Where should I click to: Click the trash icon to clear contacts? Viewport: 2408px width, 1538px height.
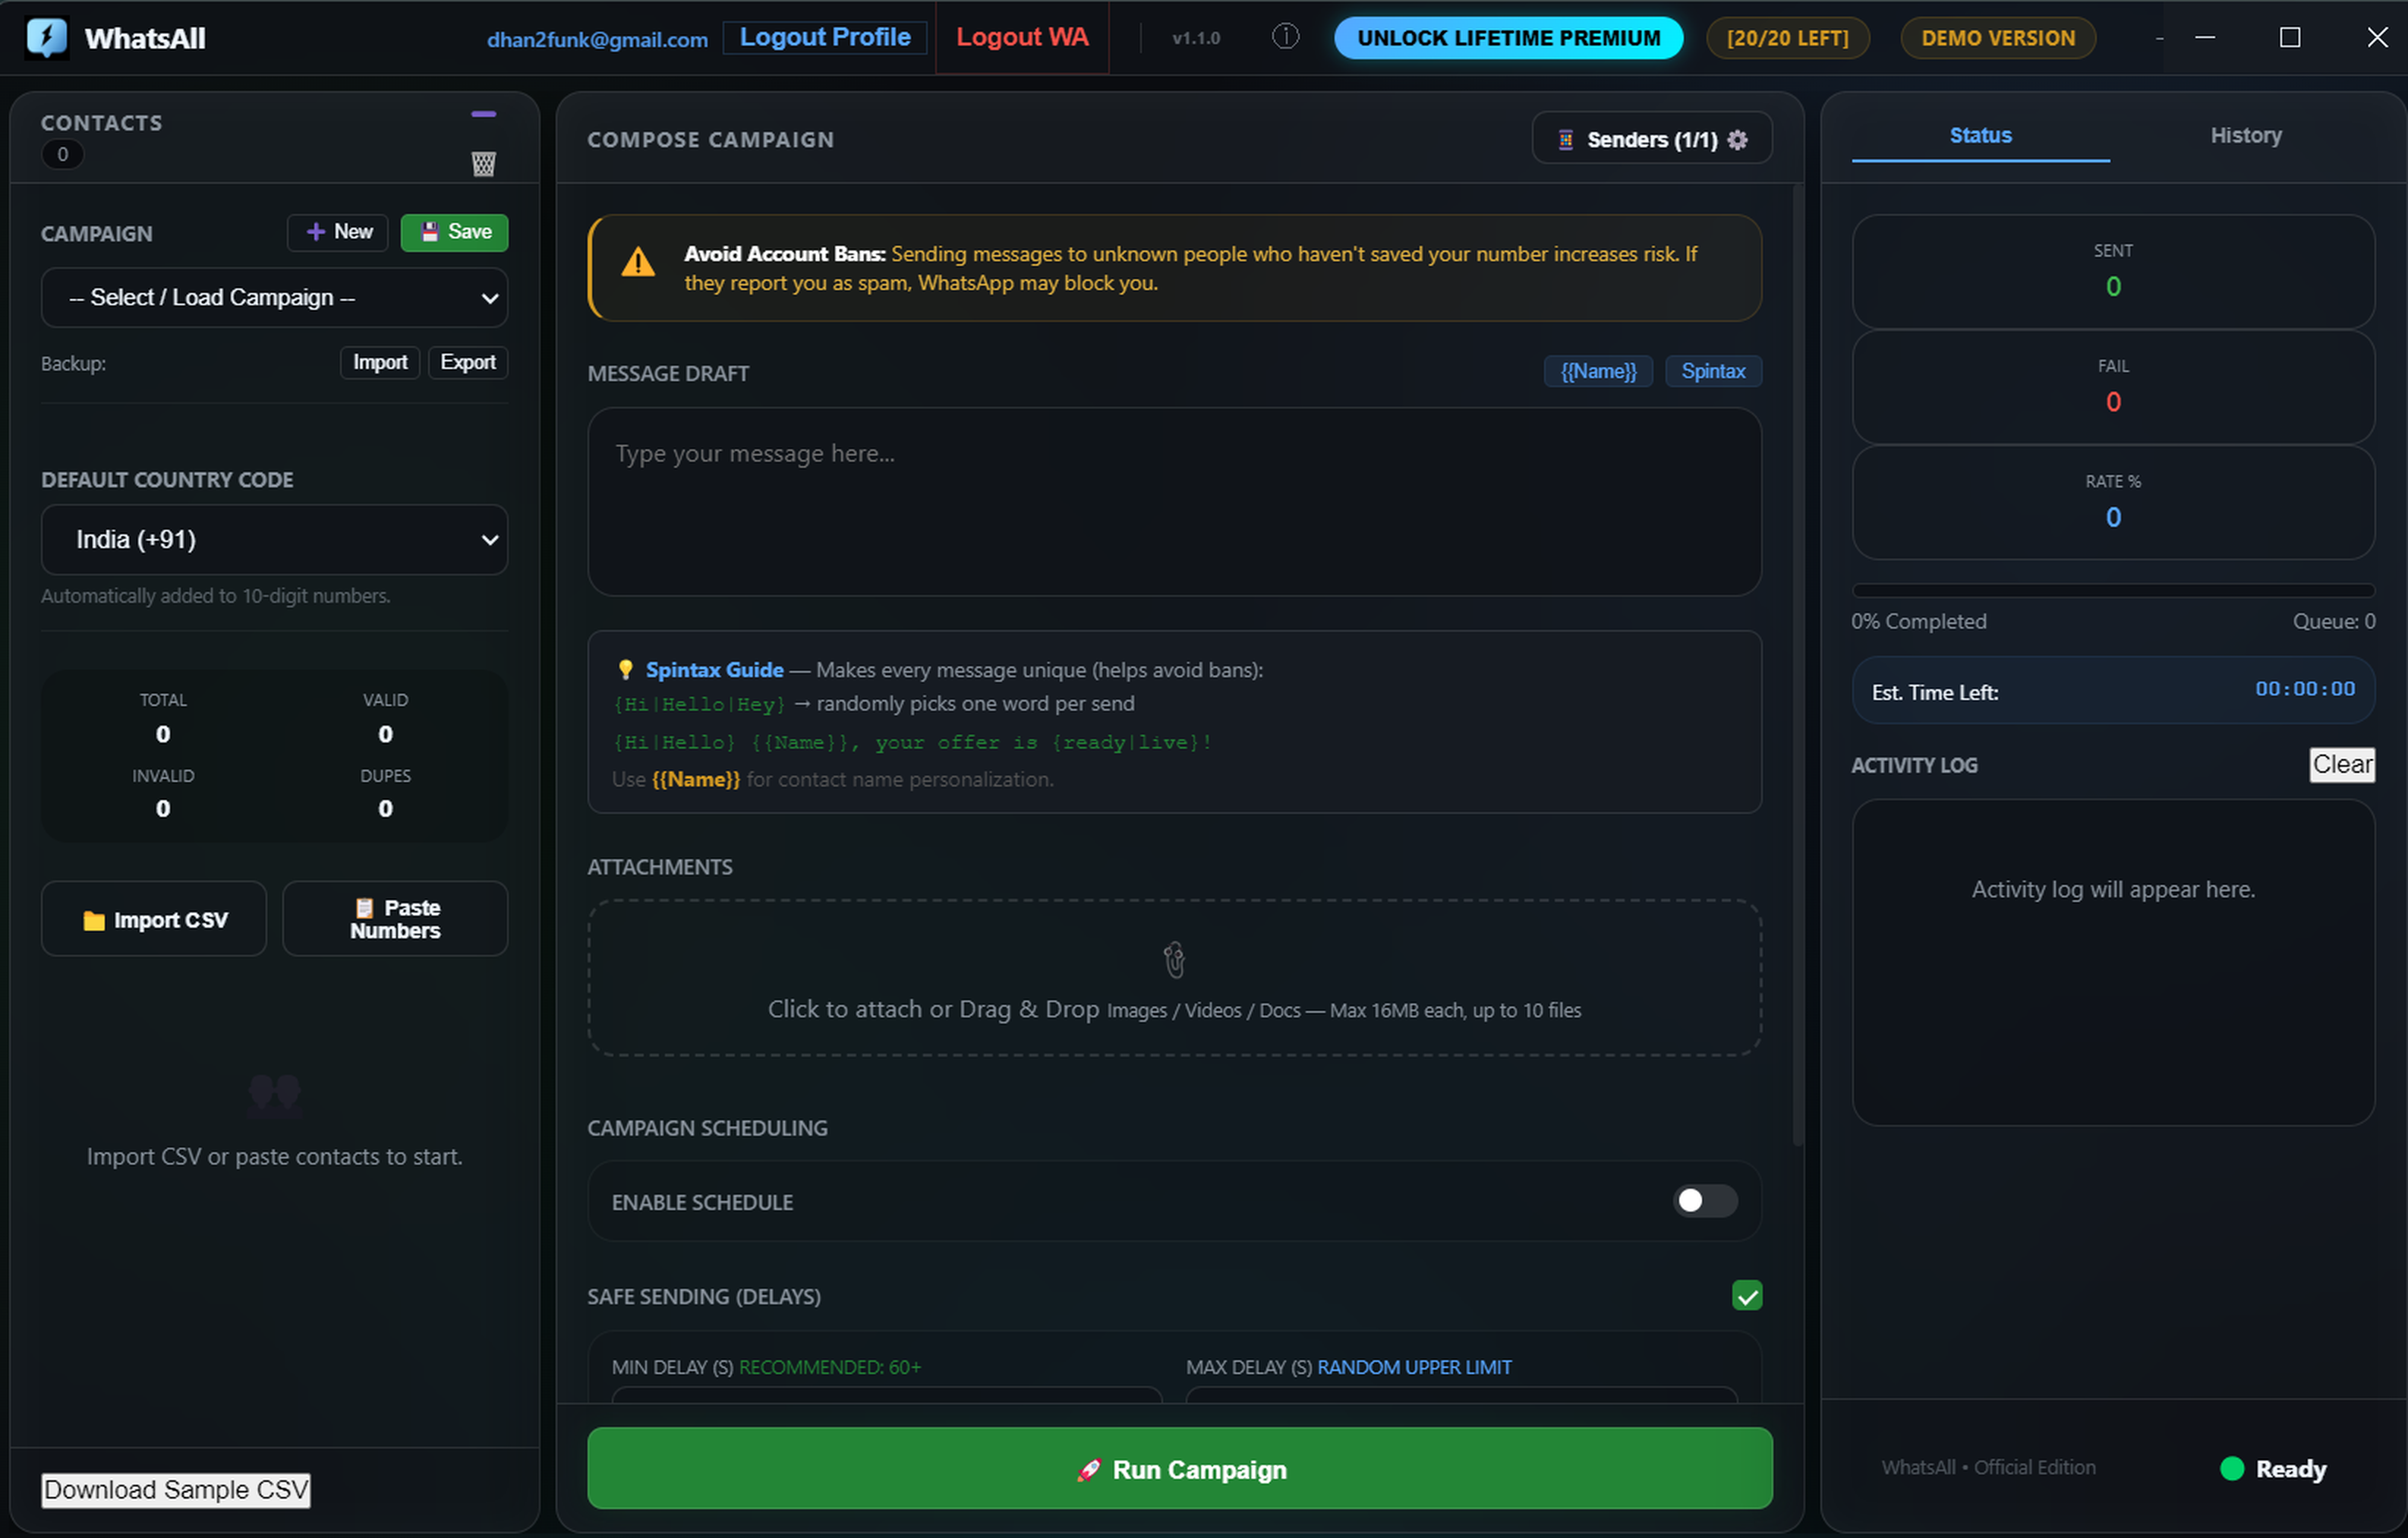coord(484,163)
